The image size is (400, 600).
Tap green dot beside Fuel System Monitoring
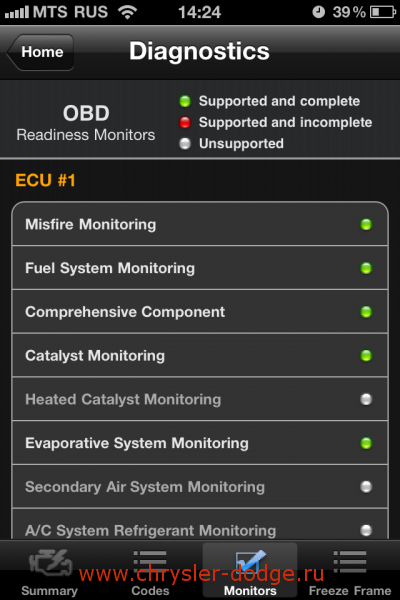366,268
